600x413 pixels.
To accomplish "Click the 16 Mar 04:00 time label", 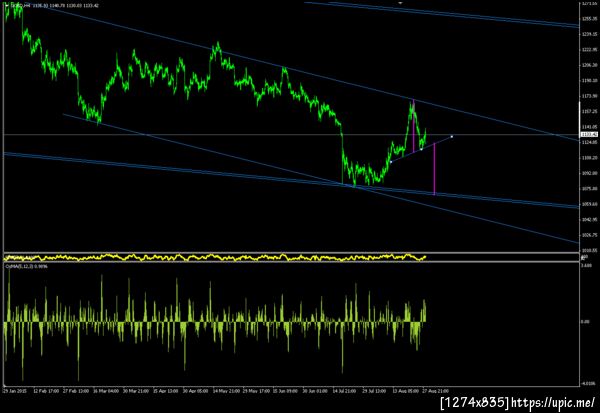I will tap(106, 391).
